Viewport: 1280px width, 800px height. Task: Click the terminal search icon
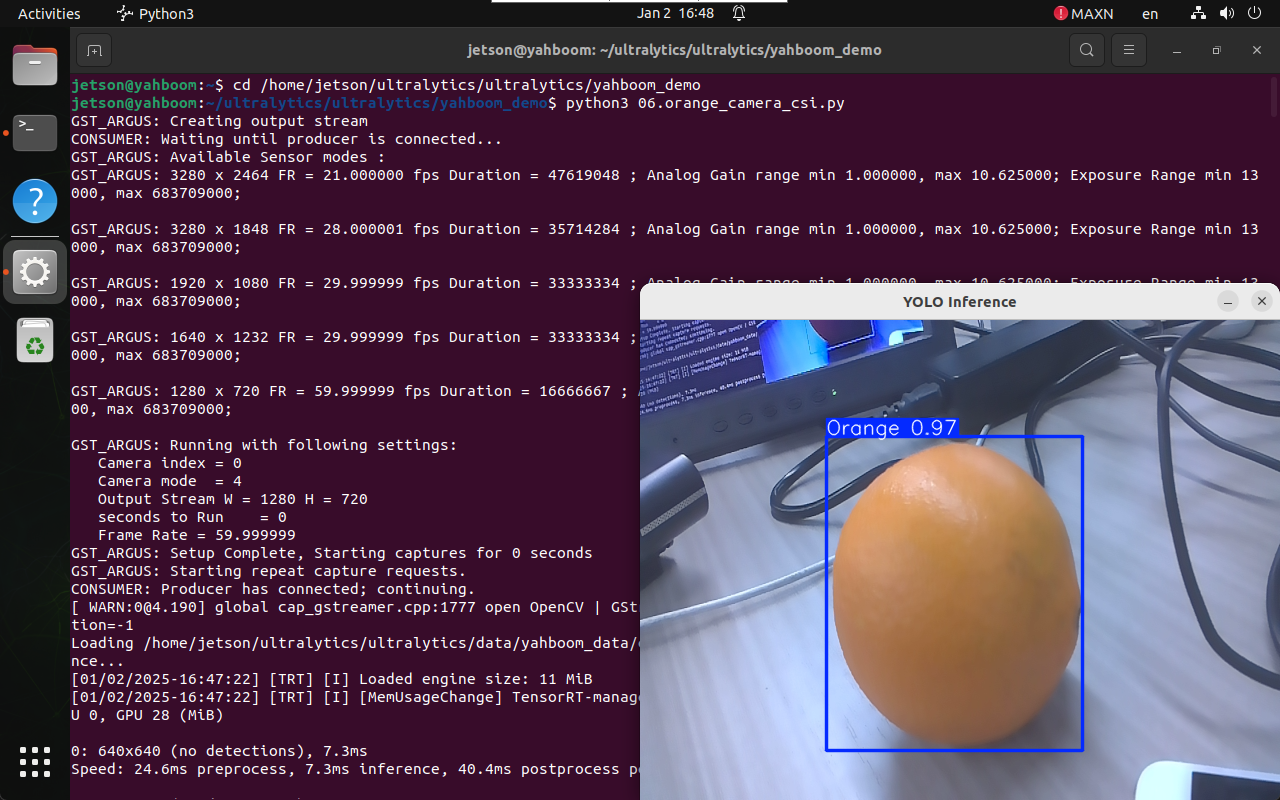1086,50
